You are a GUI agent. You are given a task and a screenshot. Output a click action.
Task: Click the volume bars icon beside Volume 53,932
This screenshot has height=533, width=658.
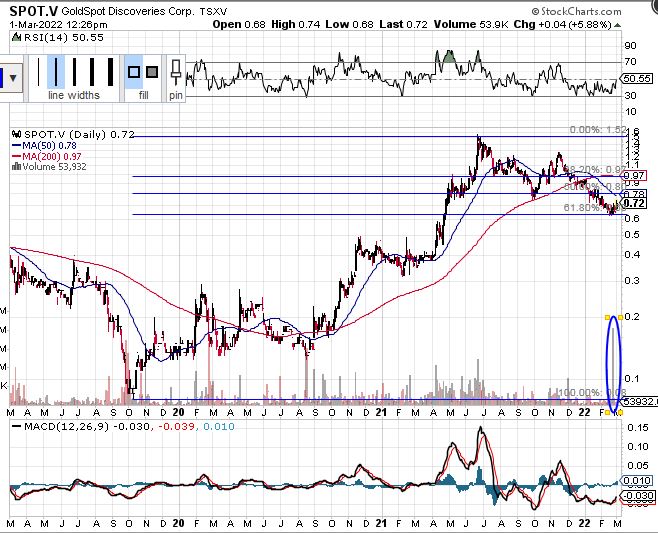[16, 167]
